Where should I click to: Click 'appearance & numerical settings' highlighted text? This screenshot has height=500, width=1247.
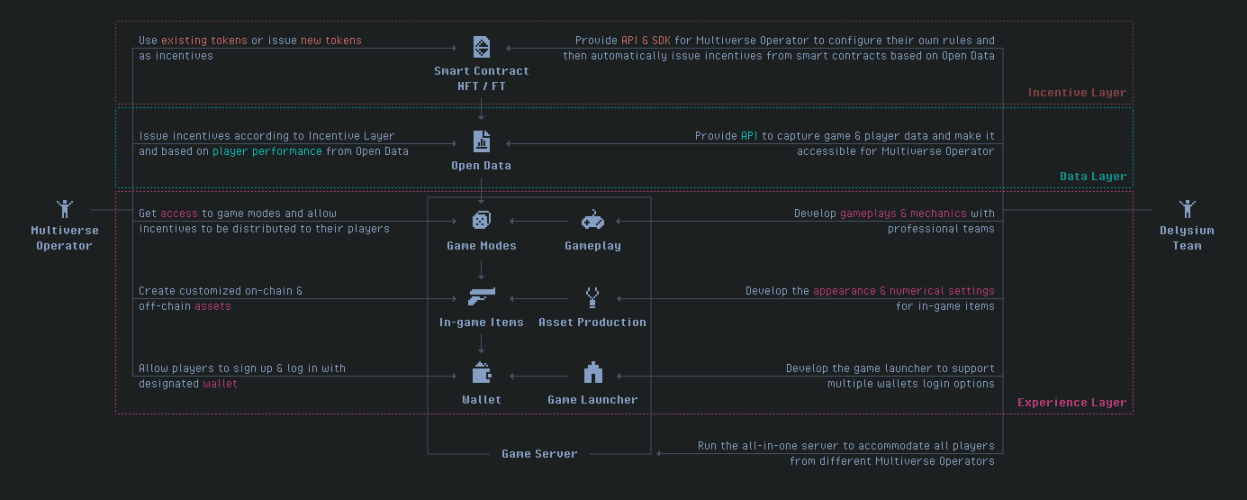pos(903,291)
